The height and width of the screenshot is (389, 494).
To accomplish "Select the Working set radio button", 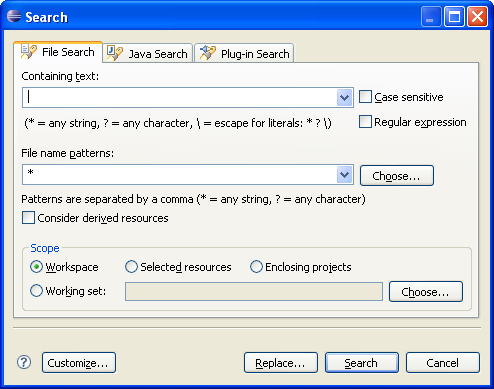I will [x=36, y=291].
